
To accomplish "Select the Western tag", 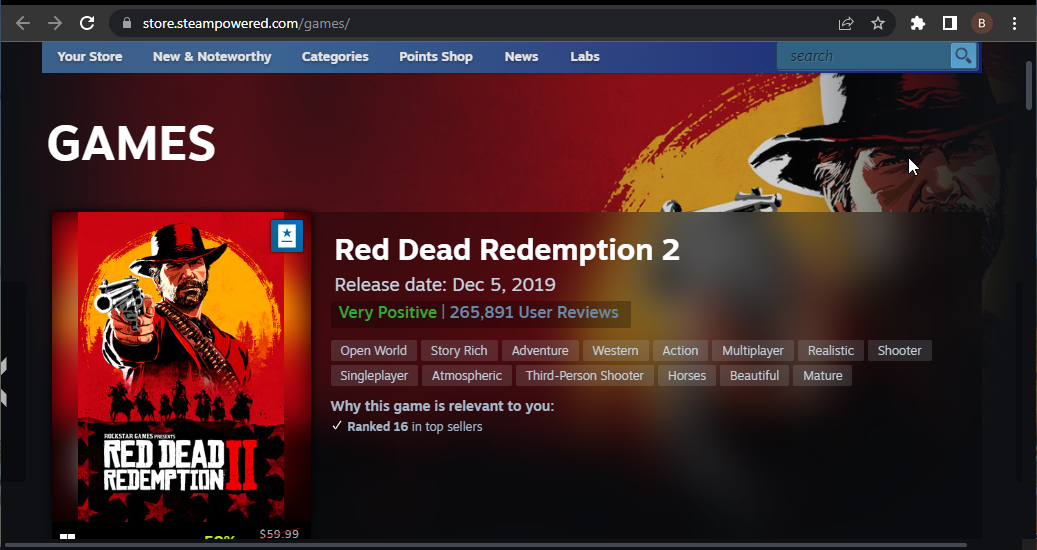I will pos(615,350).
